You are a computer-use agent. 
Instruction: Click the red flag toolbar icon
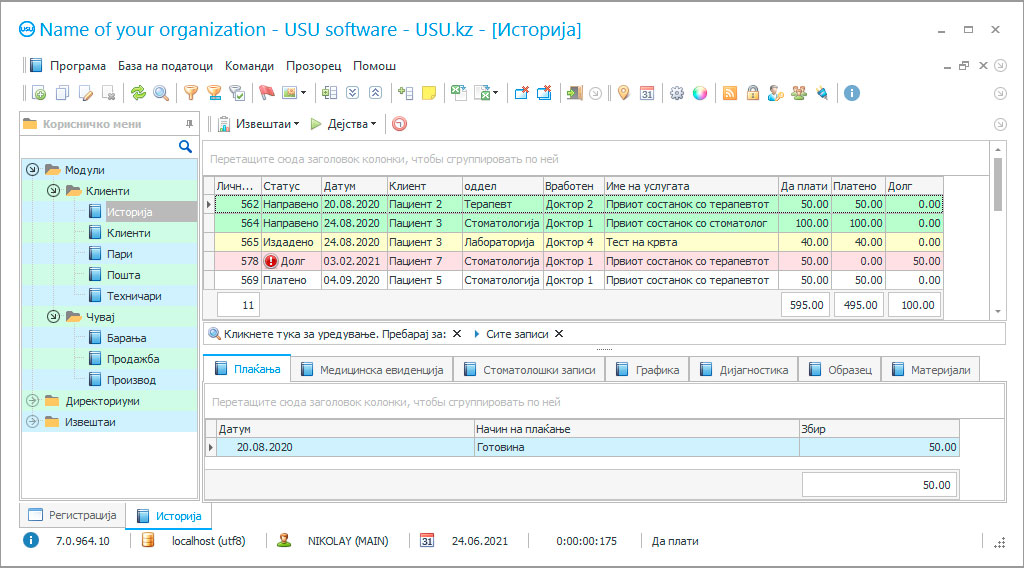pyautogui.click(x=266, y=93)
